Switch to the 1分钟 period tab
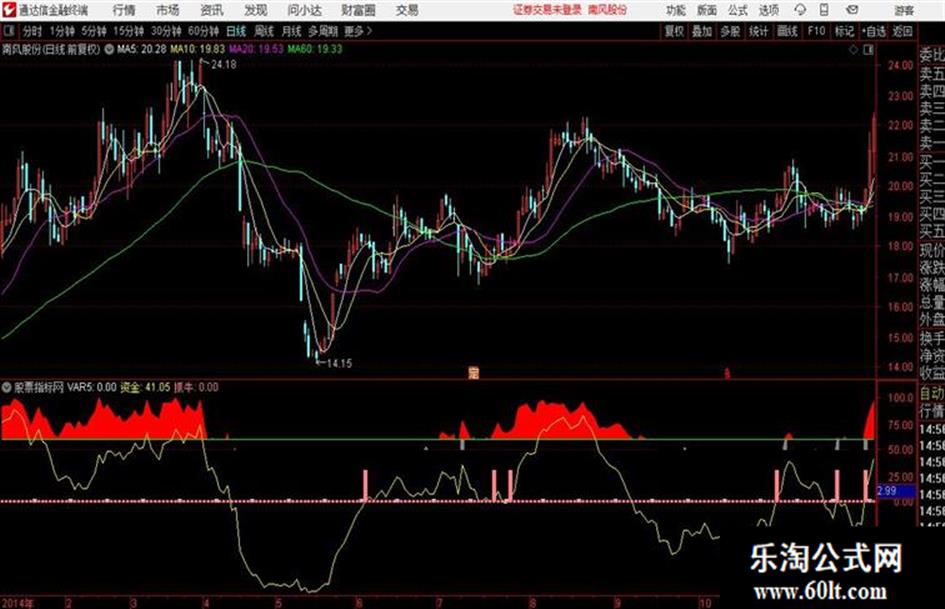Screen dimensions: 945x609 click(x=62, y=31)
